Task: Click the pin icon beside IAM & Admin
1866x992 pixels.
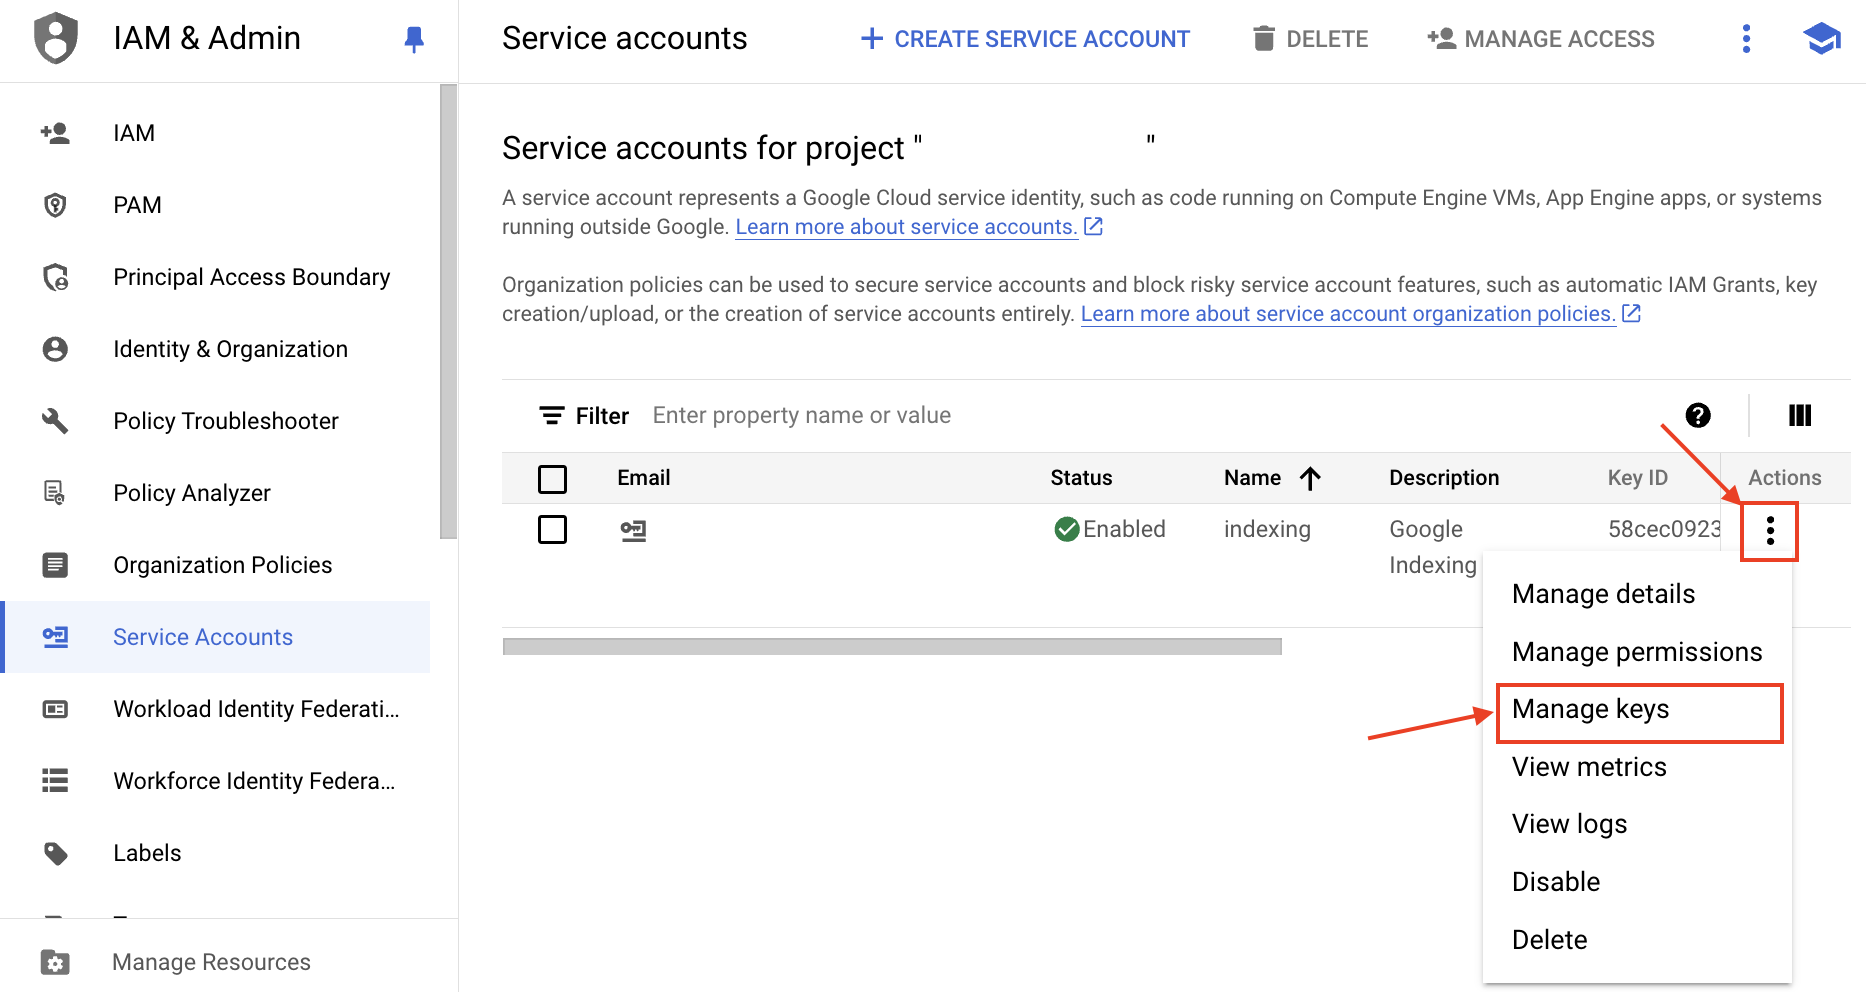Action: click(413, 39)
